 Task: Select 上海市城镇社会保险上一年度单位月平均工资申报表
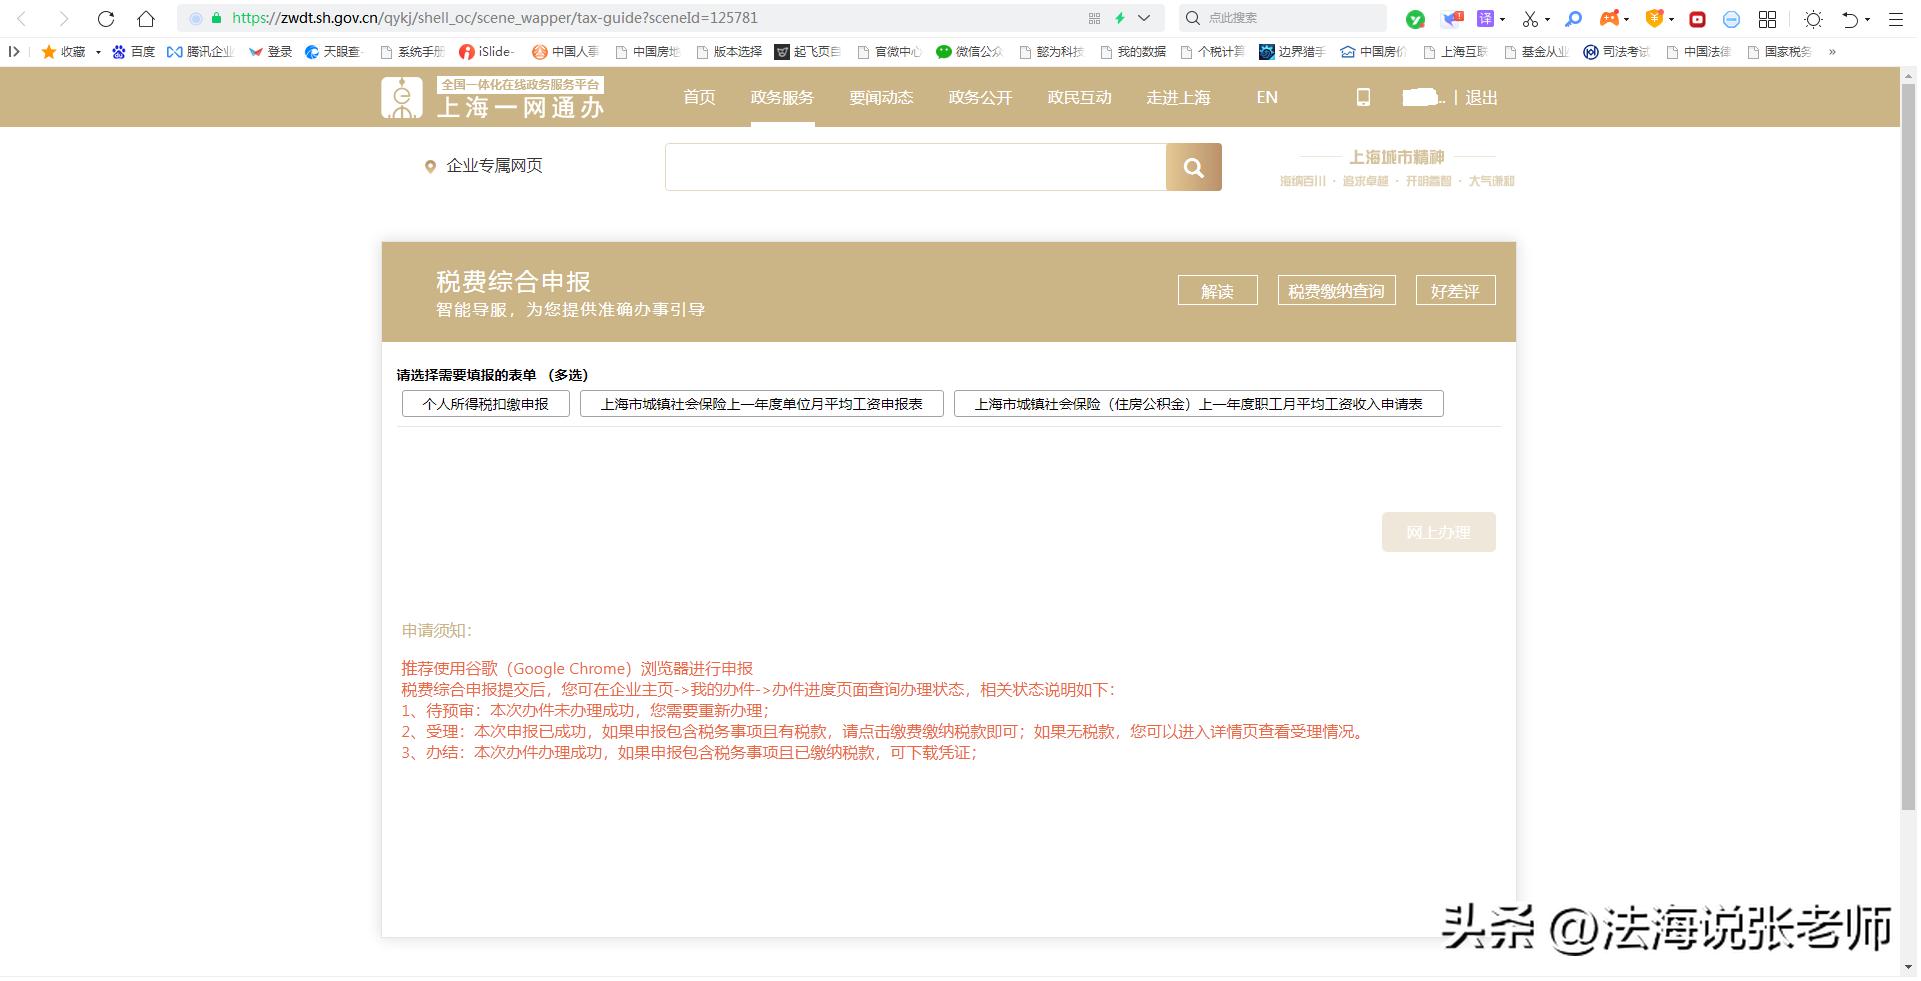click(x=761, y=404)
